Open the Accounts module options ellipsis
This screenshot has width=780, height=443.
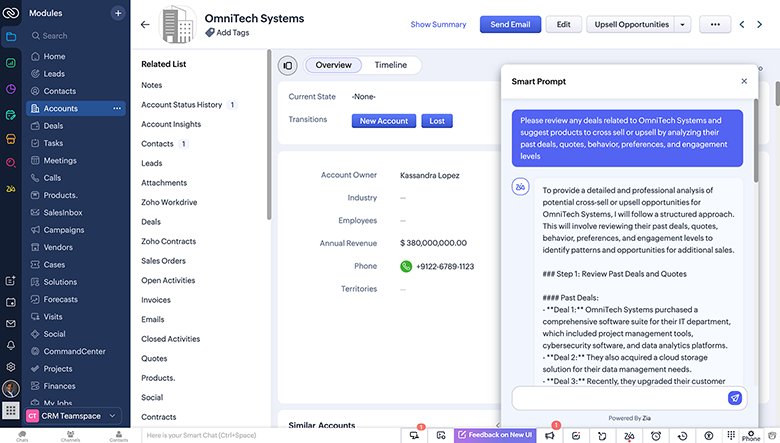pyautogui.click(x=117, y=108)
